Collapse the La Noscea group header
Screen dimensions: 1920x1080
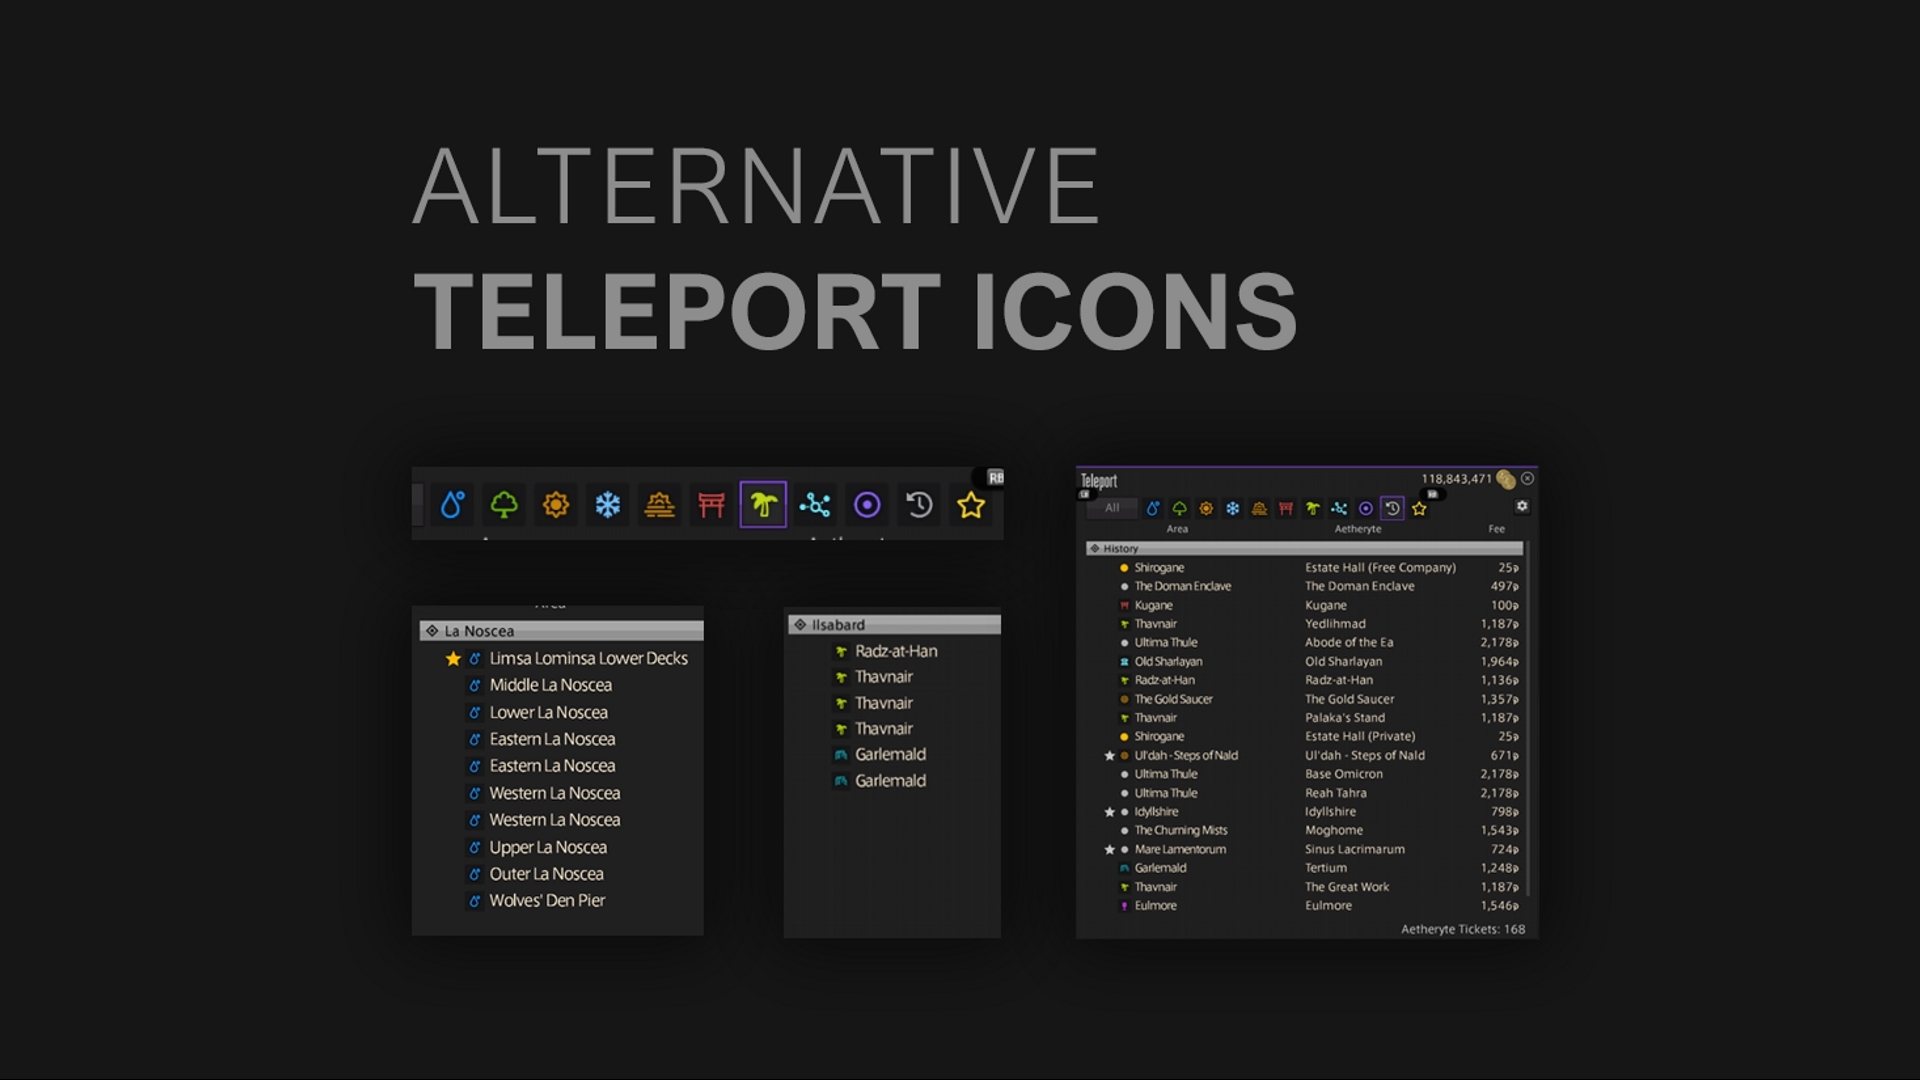tap(561, 631)
